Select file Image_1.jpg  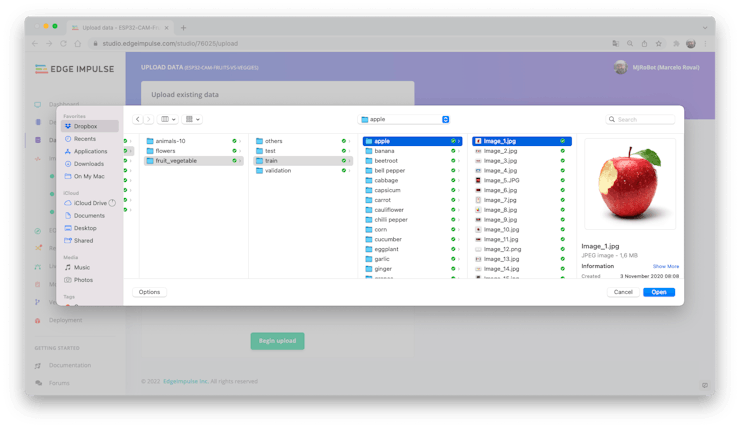(522, 141)
